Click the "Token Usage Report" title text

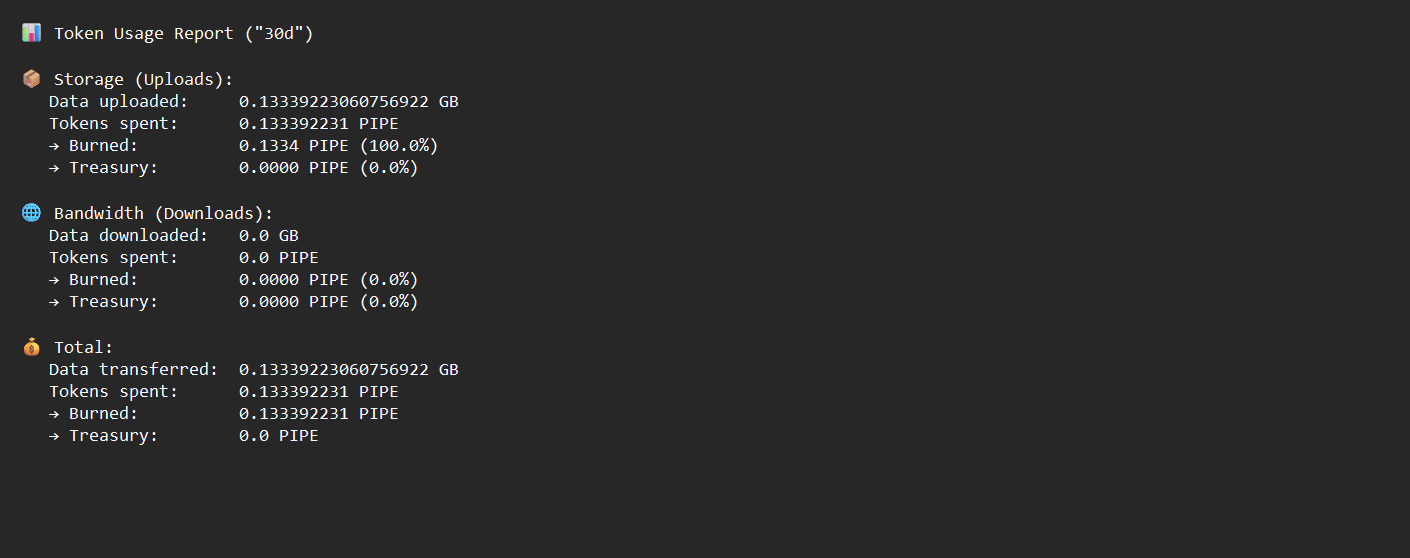point(144,34)
